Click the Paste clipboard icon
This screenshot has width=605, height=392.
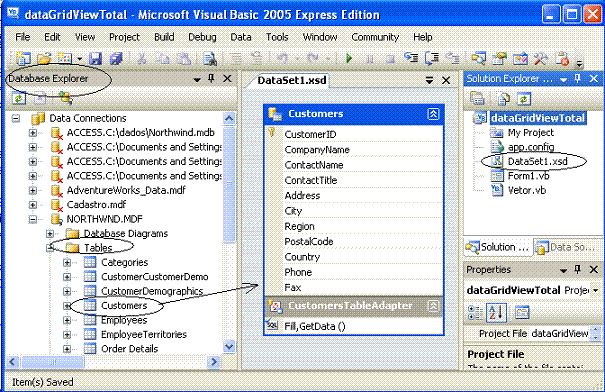pyautogui.click(x=183, y=58)
